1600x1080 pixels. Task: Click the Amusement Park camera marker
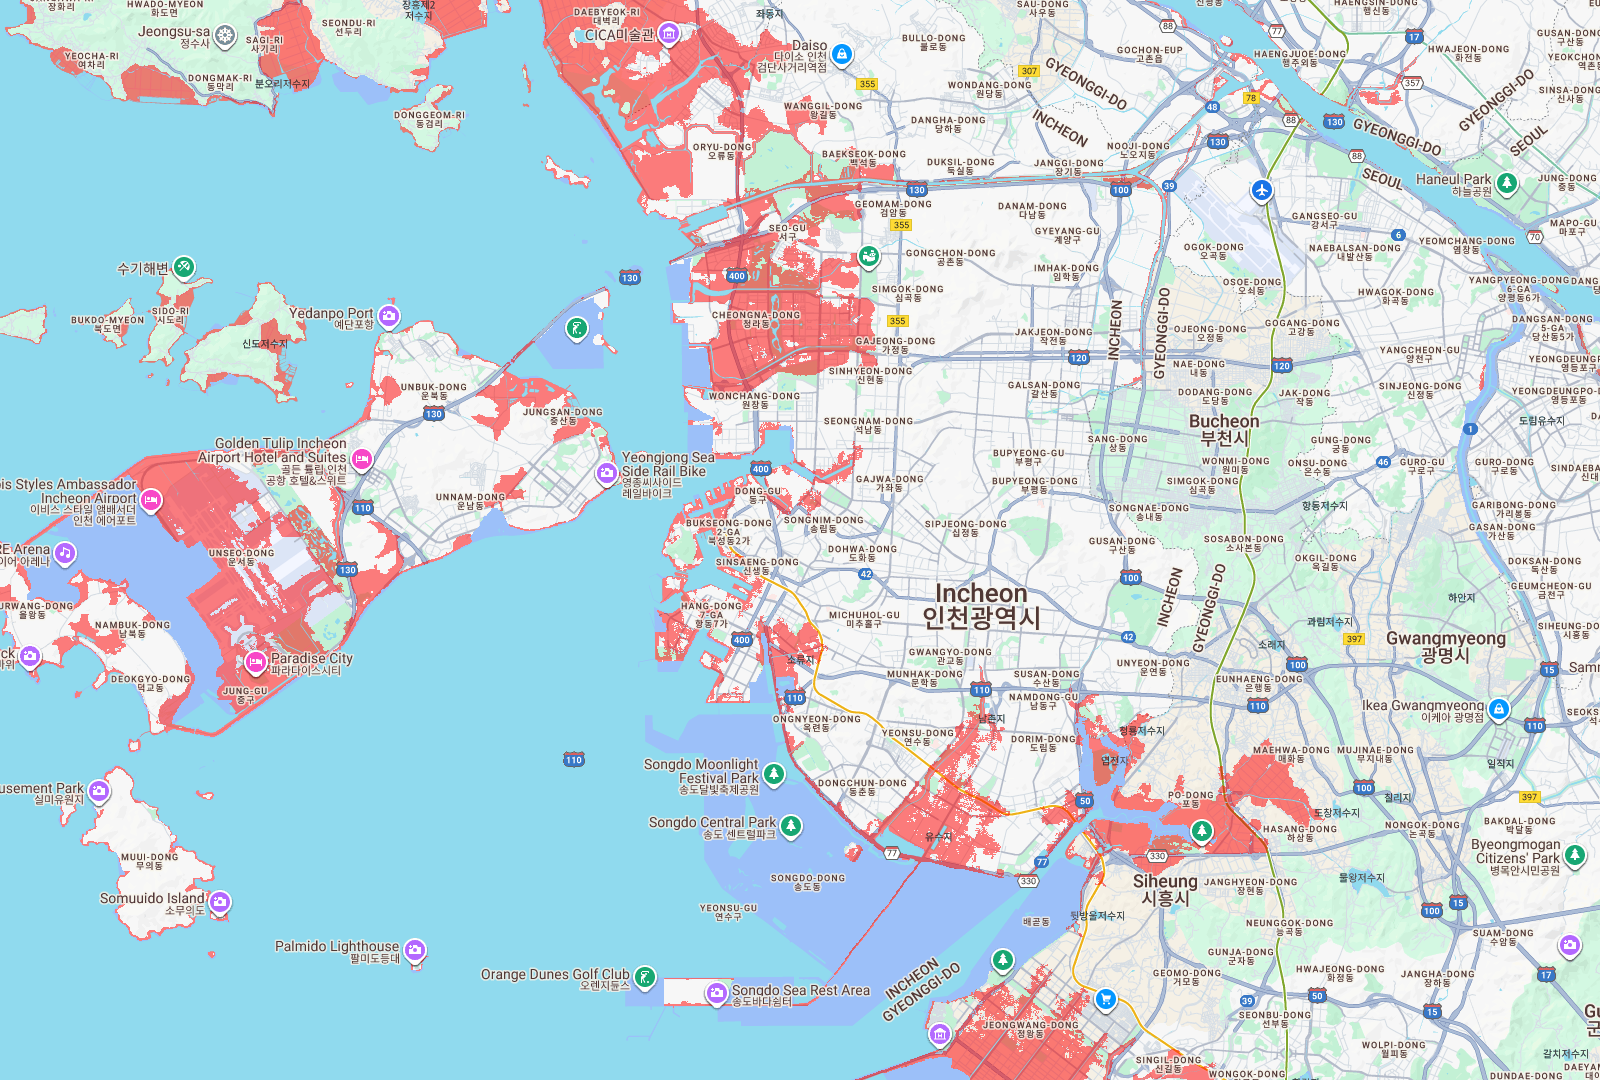tap(99, 792)
